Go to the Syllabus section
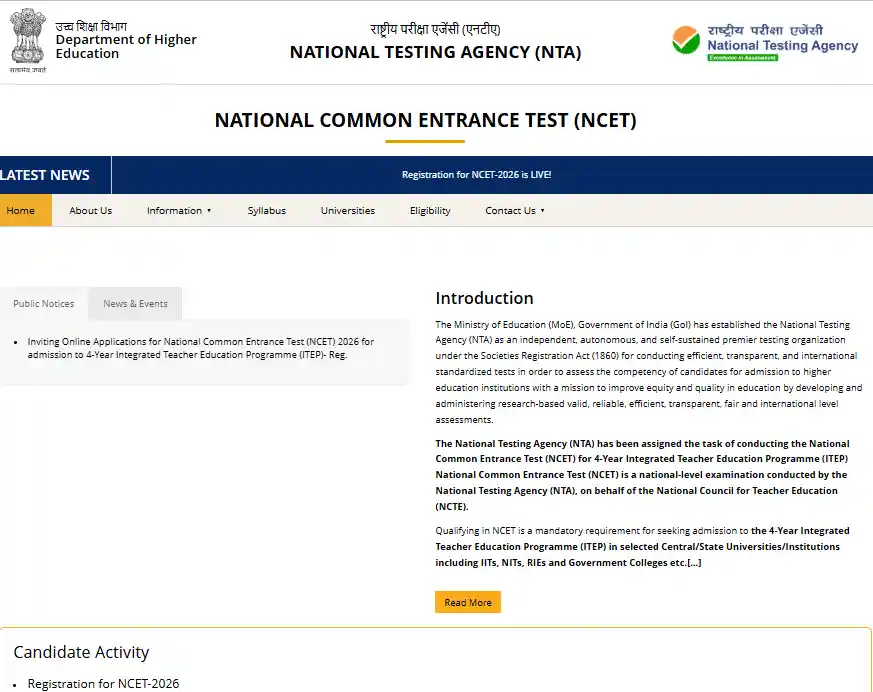The image size is (873, 692). [x=266, y=211]
